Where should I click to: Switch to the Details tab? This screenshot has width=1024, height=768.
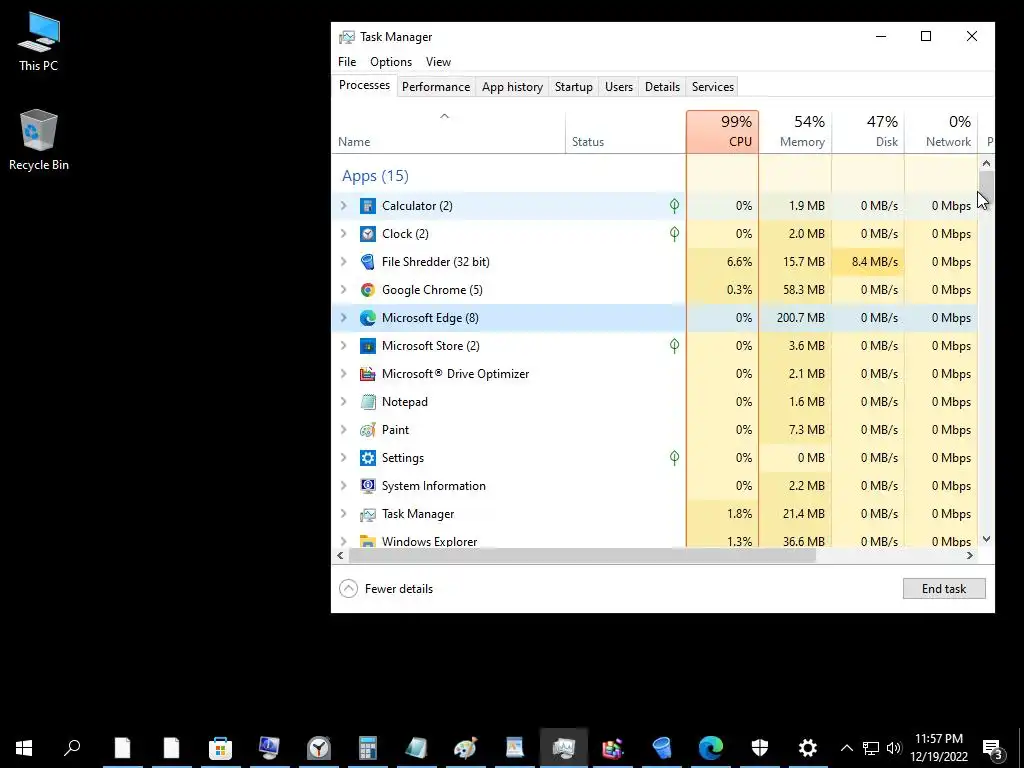(662, 87)
